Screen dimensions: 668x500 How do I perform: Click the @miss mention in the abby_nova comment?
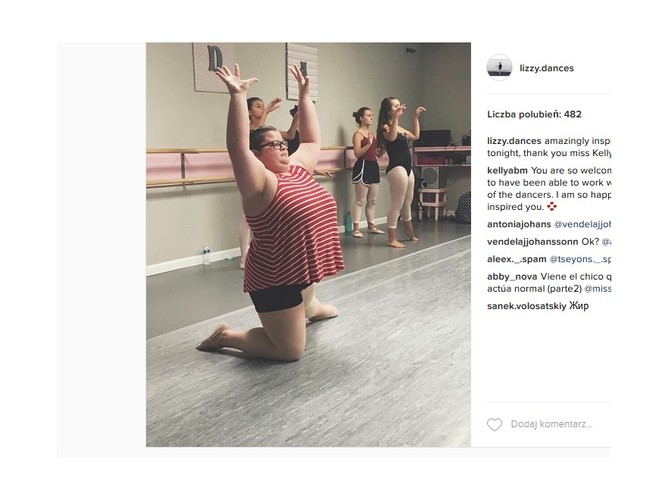[x=598, y=288]
